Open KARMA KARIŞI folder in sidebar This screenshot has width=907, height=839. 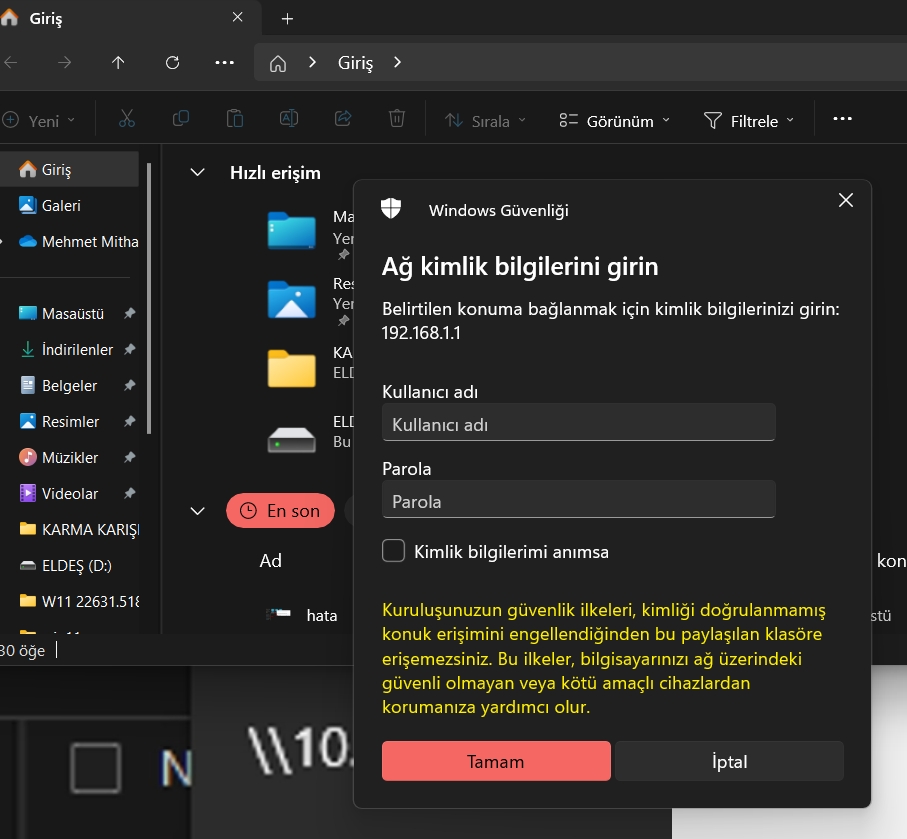pyautogui.click(x=79, y=529)
